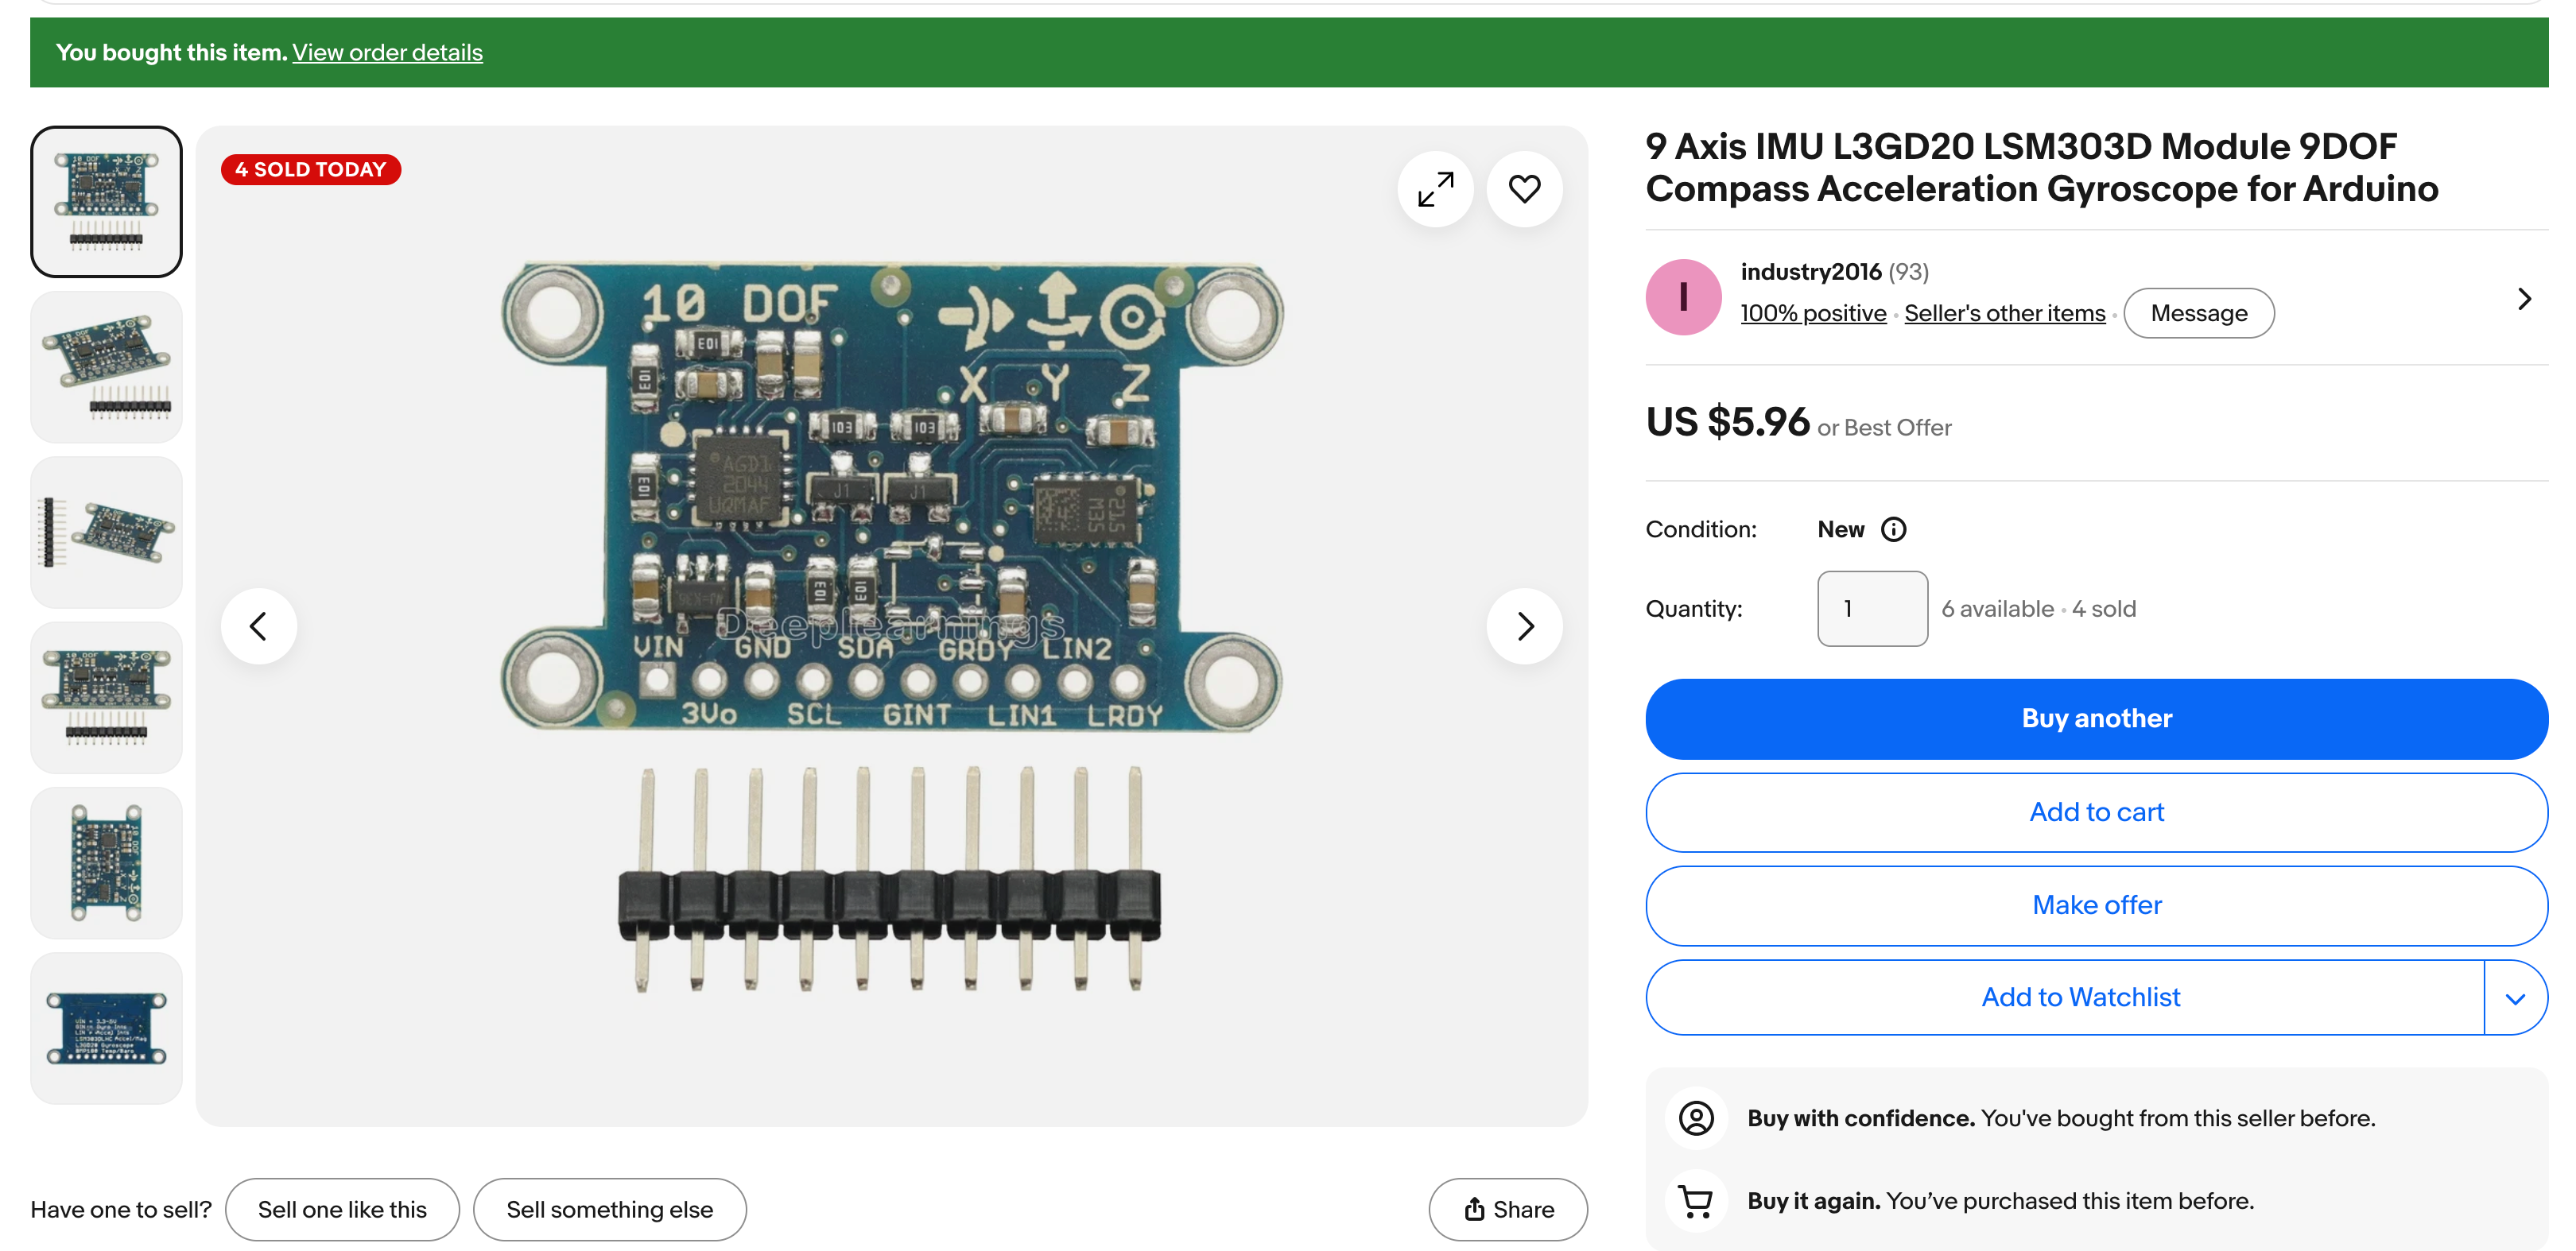The image size is (2576, 1251).
Task: Click the 'or Best Offer' text
Action: point(1884,427)
